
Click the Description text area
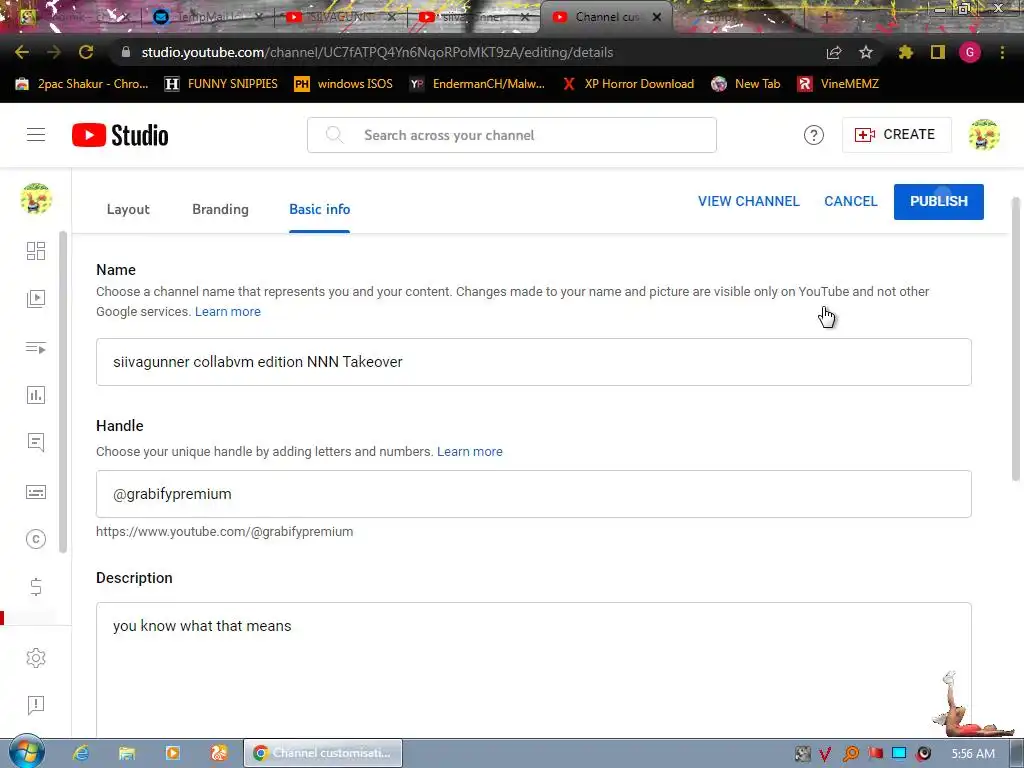tap(534, 669)
